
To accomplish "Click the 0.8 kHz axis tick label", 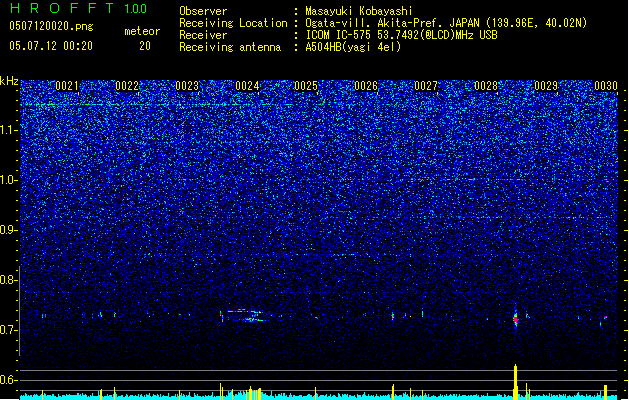I will [8, 280].
